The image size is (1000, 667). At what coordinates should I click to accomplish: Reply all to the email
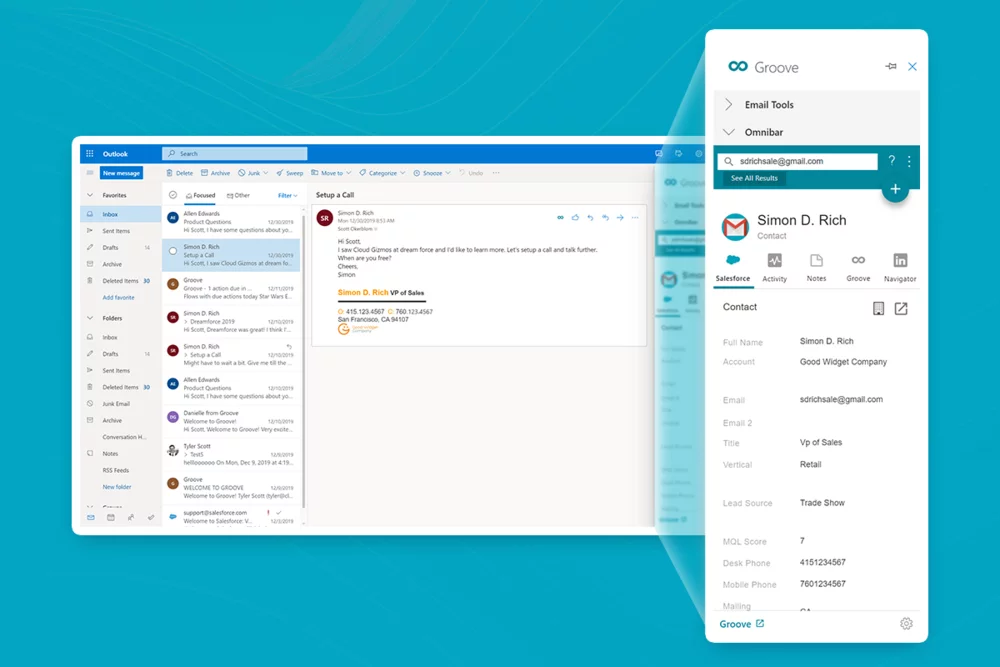point(605,217)
